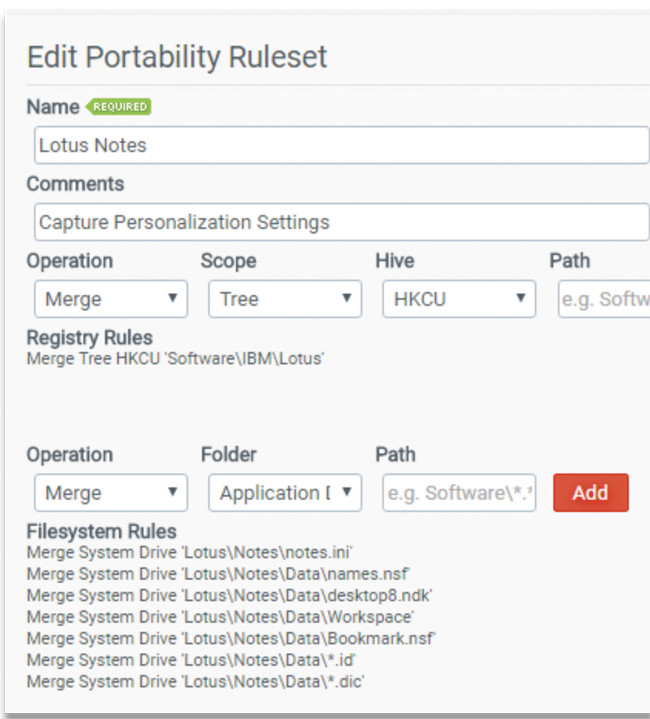Image resolution: width=650 pixels, height=719 pixels.
Task: Expand the Folder dropdown showing Application
Action: 284,493
